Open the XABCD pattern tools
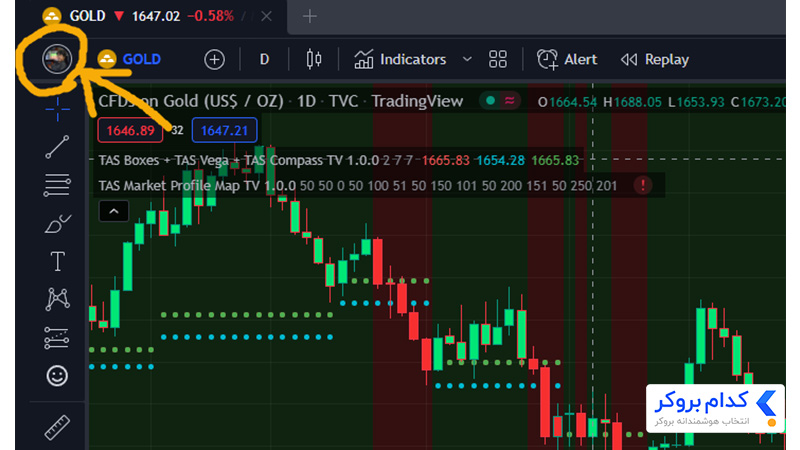This screenshot has height=450, width=800. (57, 299)
